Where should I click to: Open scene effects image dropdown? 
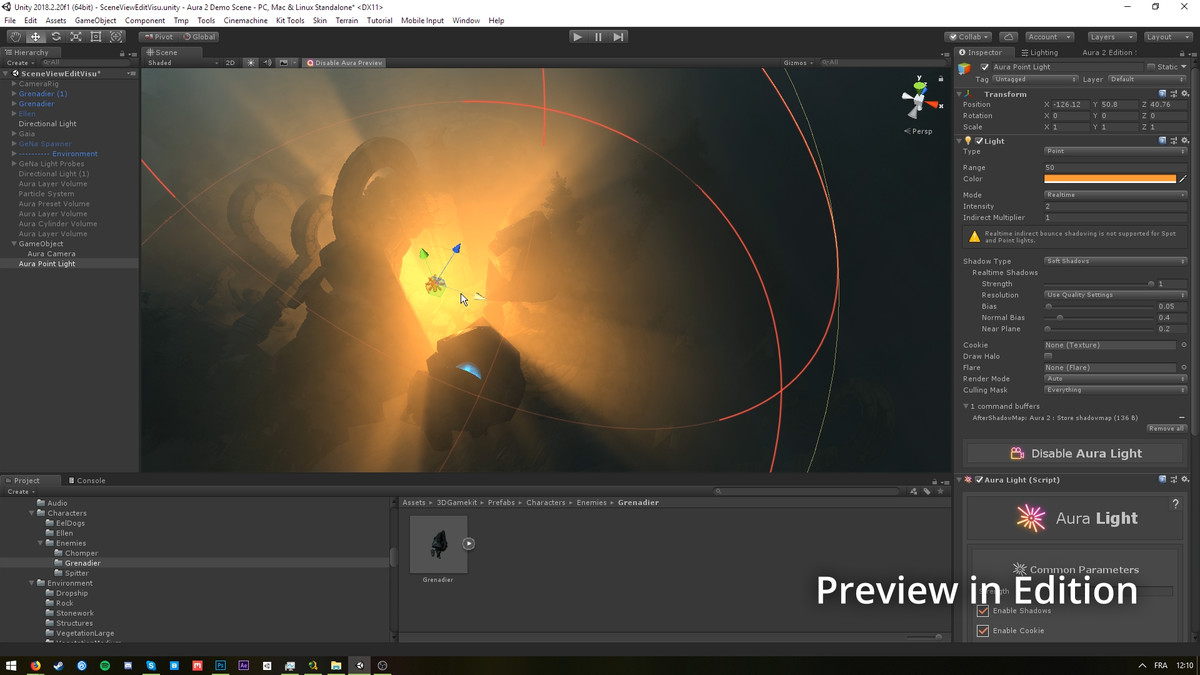click(x=285, y=62)
